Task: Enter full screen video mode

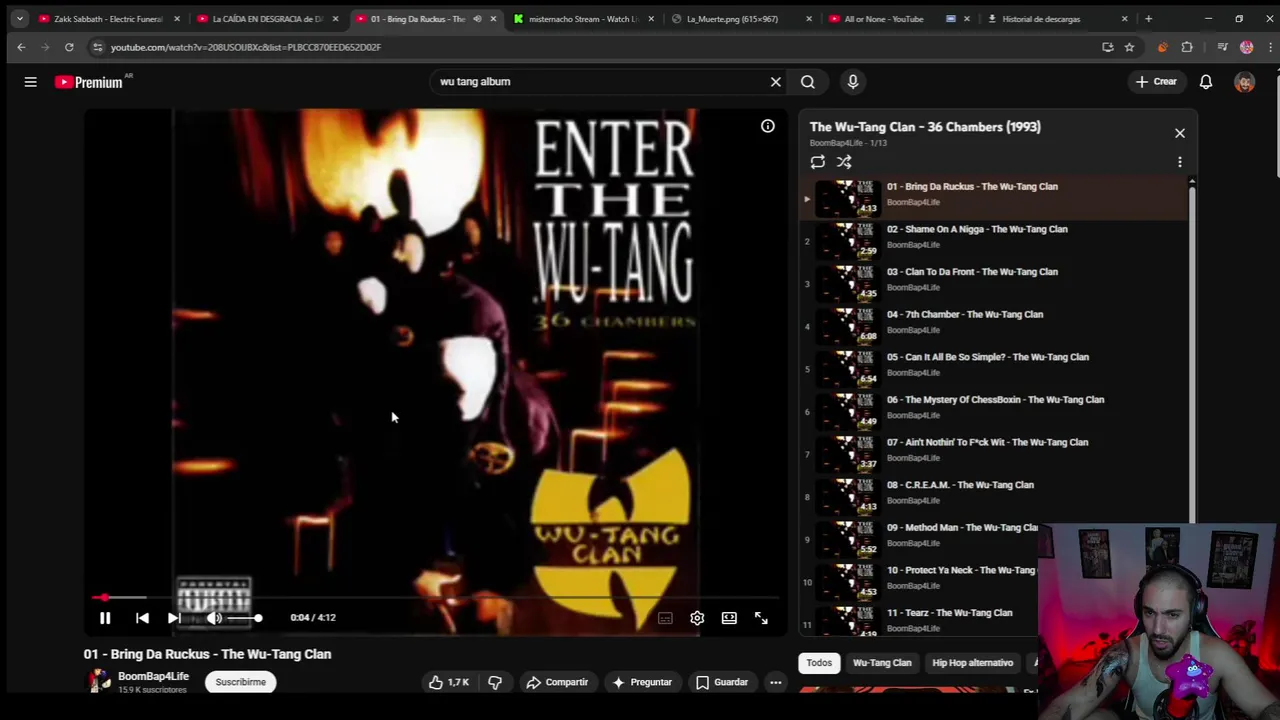Action: [761, 618]
